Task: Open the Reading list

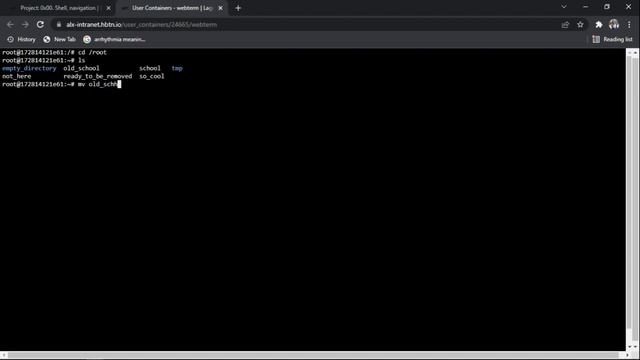Action: tap(612, 39)
